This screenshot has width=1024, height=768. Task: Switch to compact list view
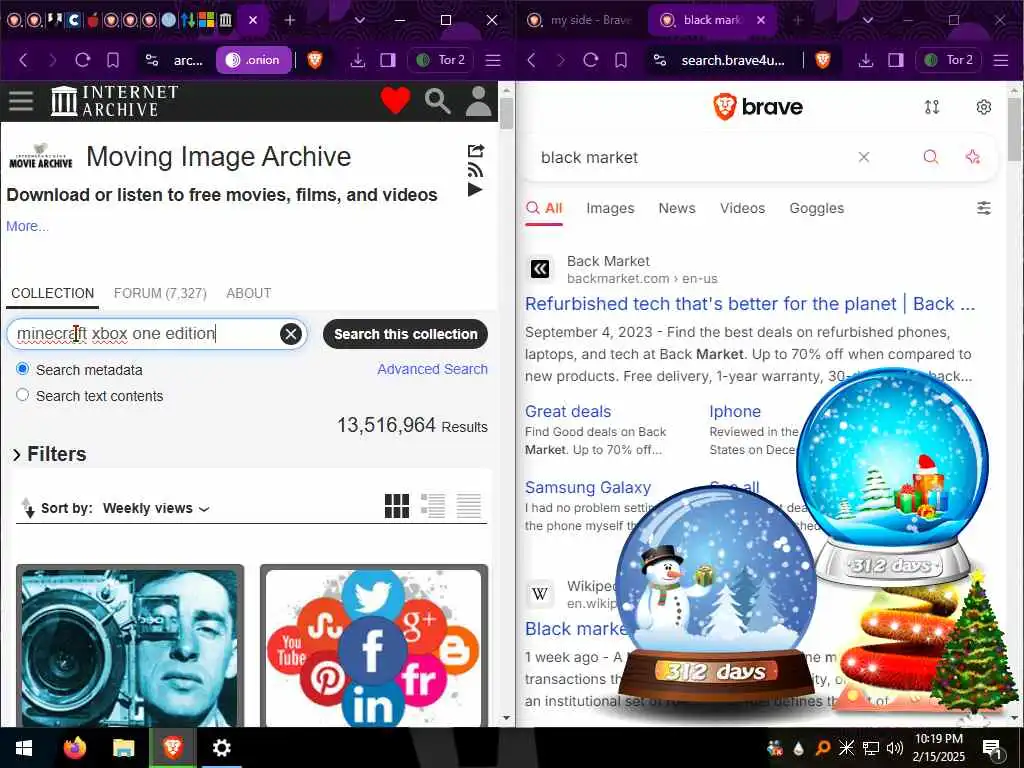click(468, 505)
